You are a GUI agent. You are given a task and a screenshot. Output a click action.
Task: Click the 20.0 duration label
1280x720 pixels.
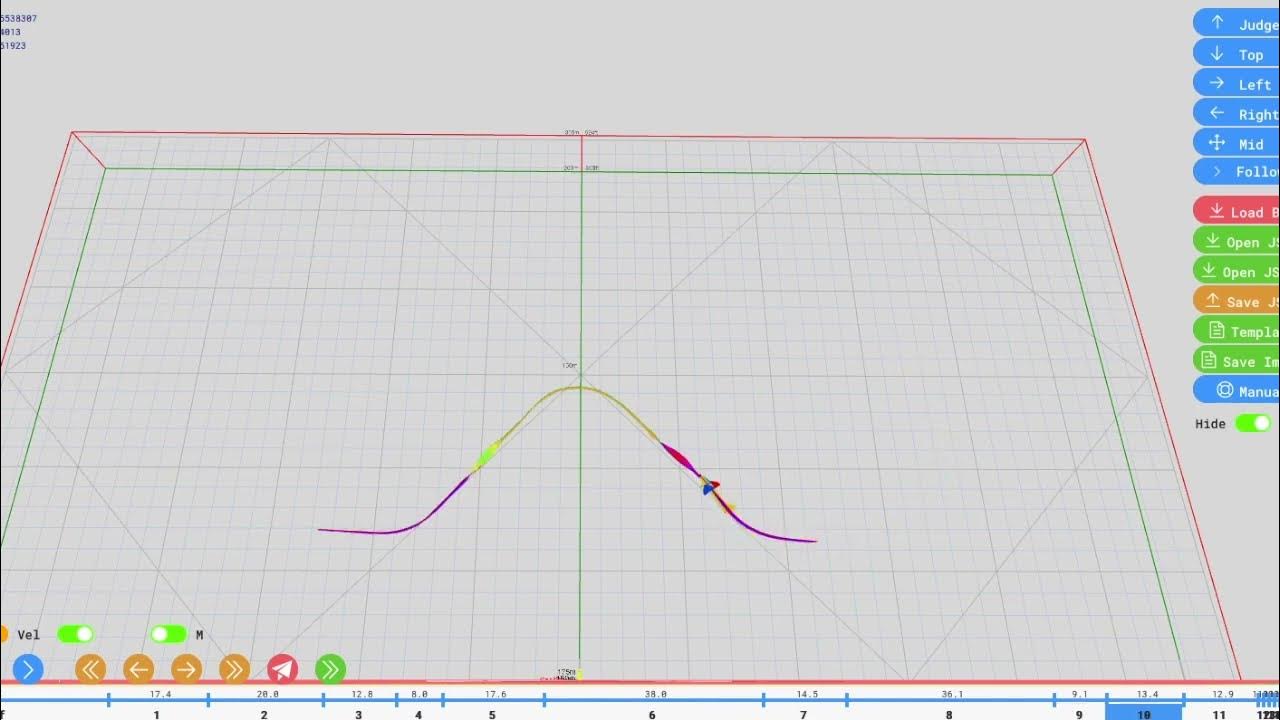[267, 694]
